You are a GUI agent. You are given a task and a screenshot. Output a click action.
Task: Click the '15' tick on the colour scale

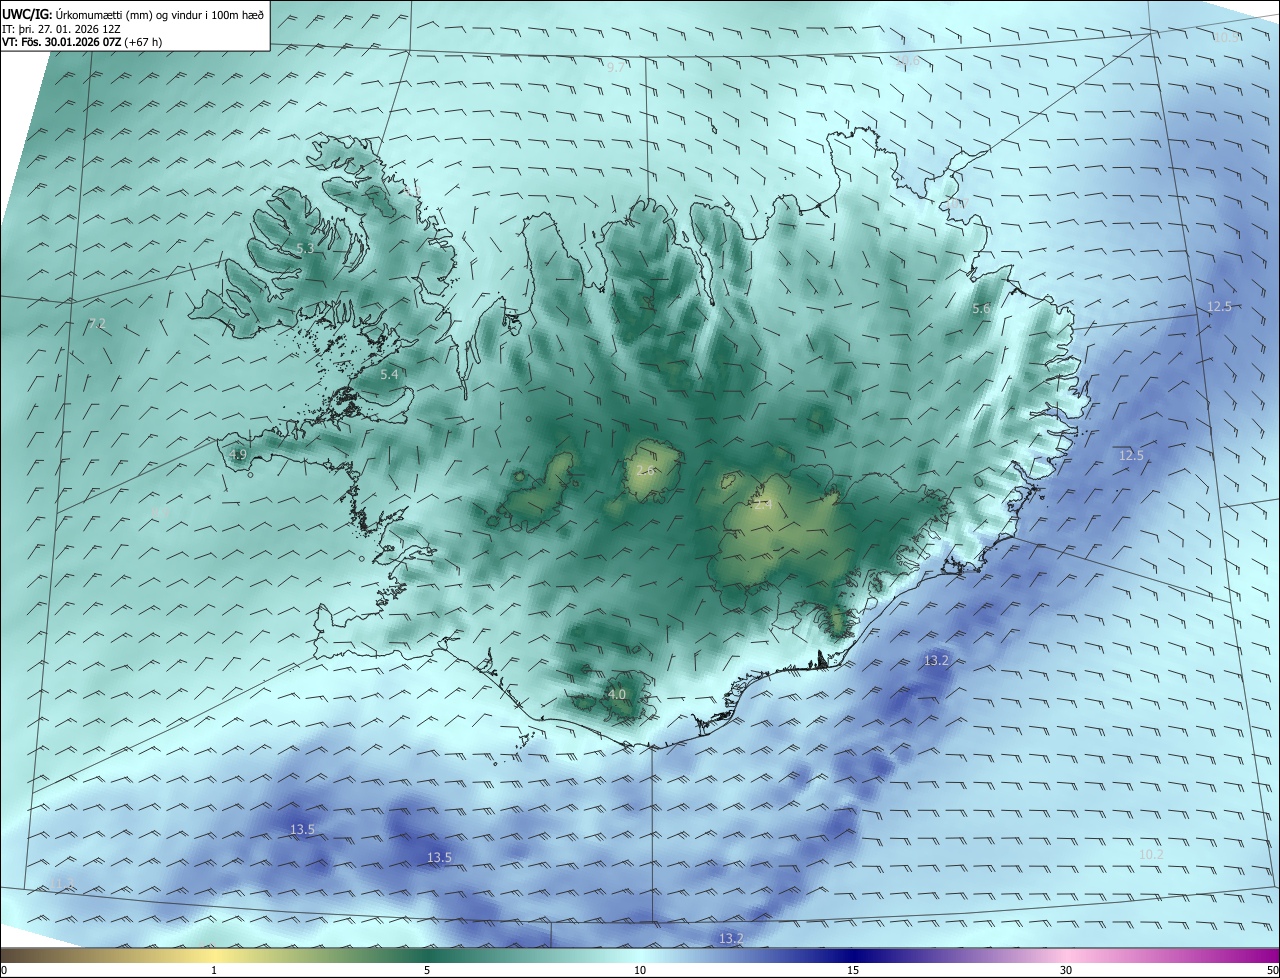(853, 970)
